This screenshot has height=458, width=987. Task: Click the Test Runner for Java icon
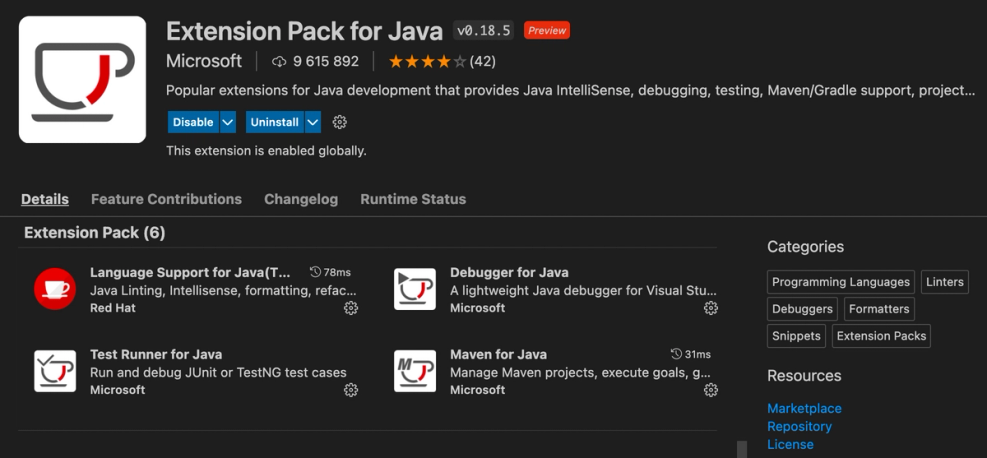(55, 371)
